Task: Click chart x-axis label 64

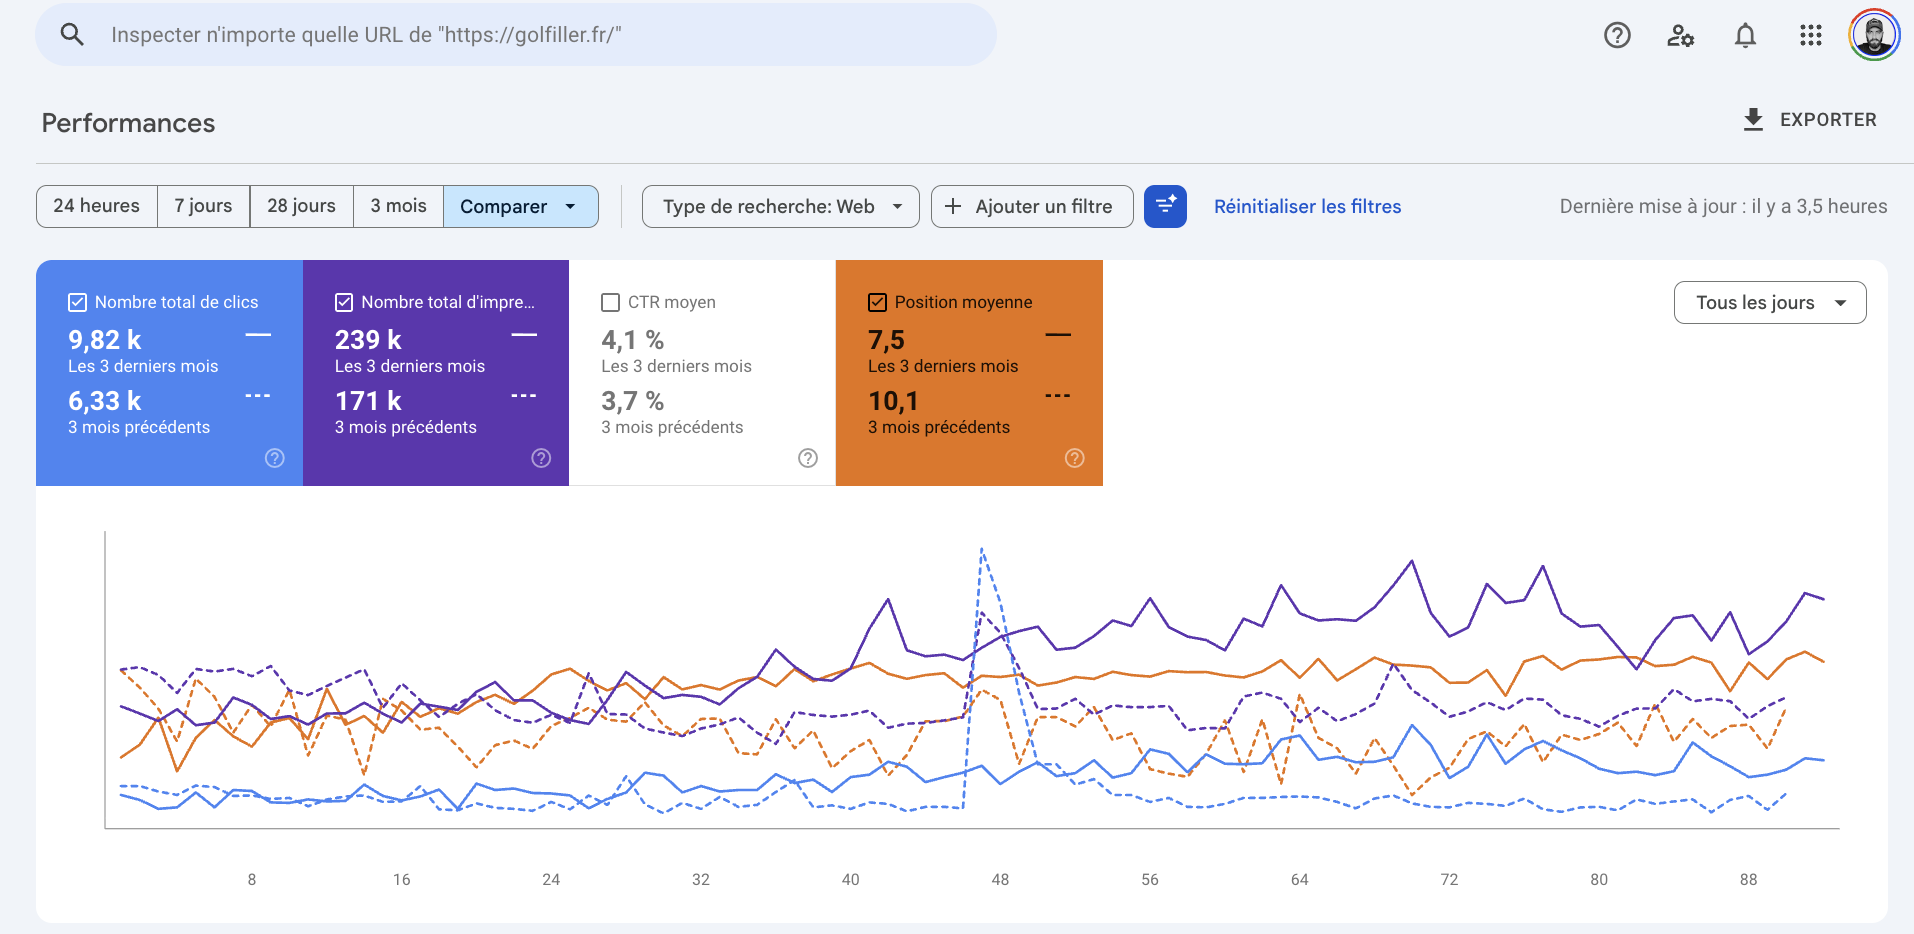Action: [1300, 880]
